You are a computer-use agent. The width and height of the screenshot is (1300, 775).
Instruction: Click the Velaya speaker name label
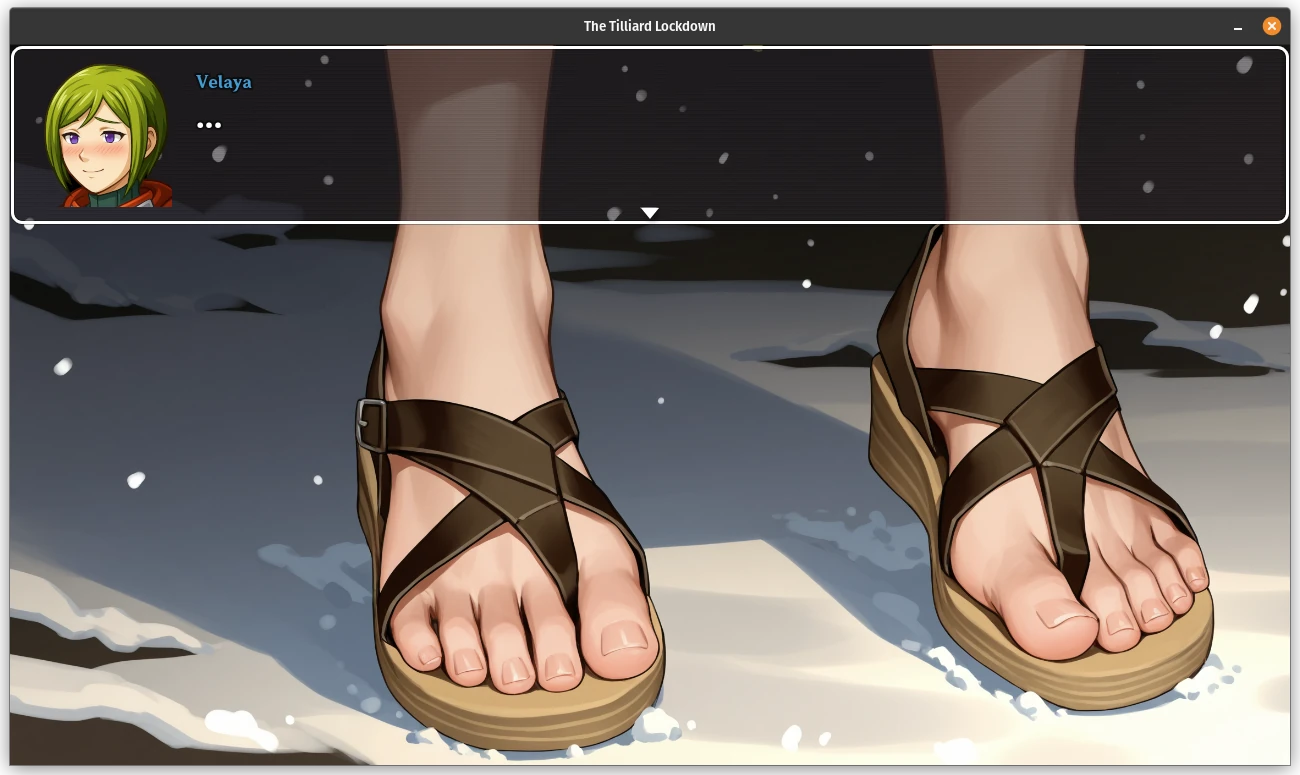(224, 82)
